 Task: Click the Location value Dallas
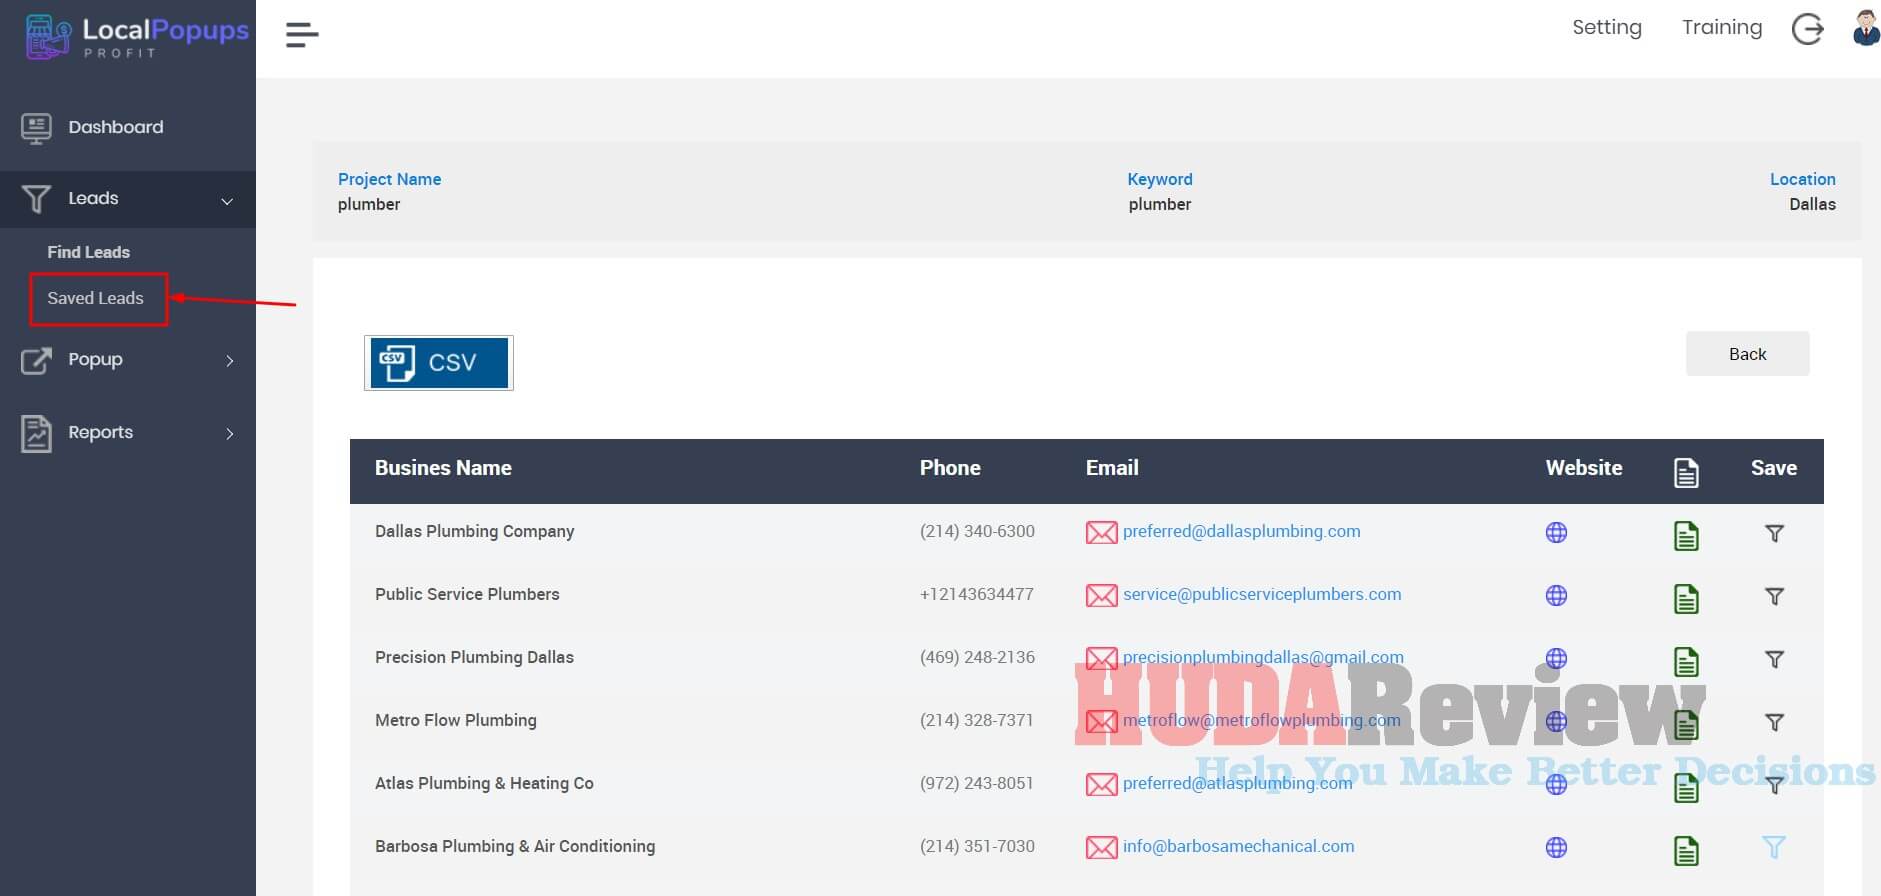coord(1812,204)
